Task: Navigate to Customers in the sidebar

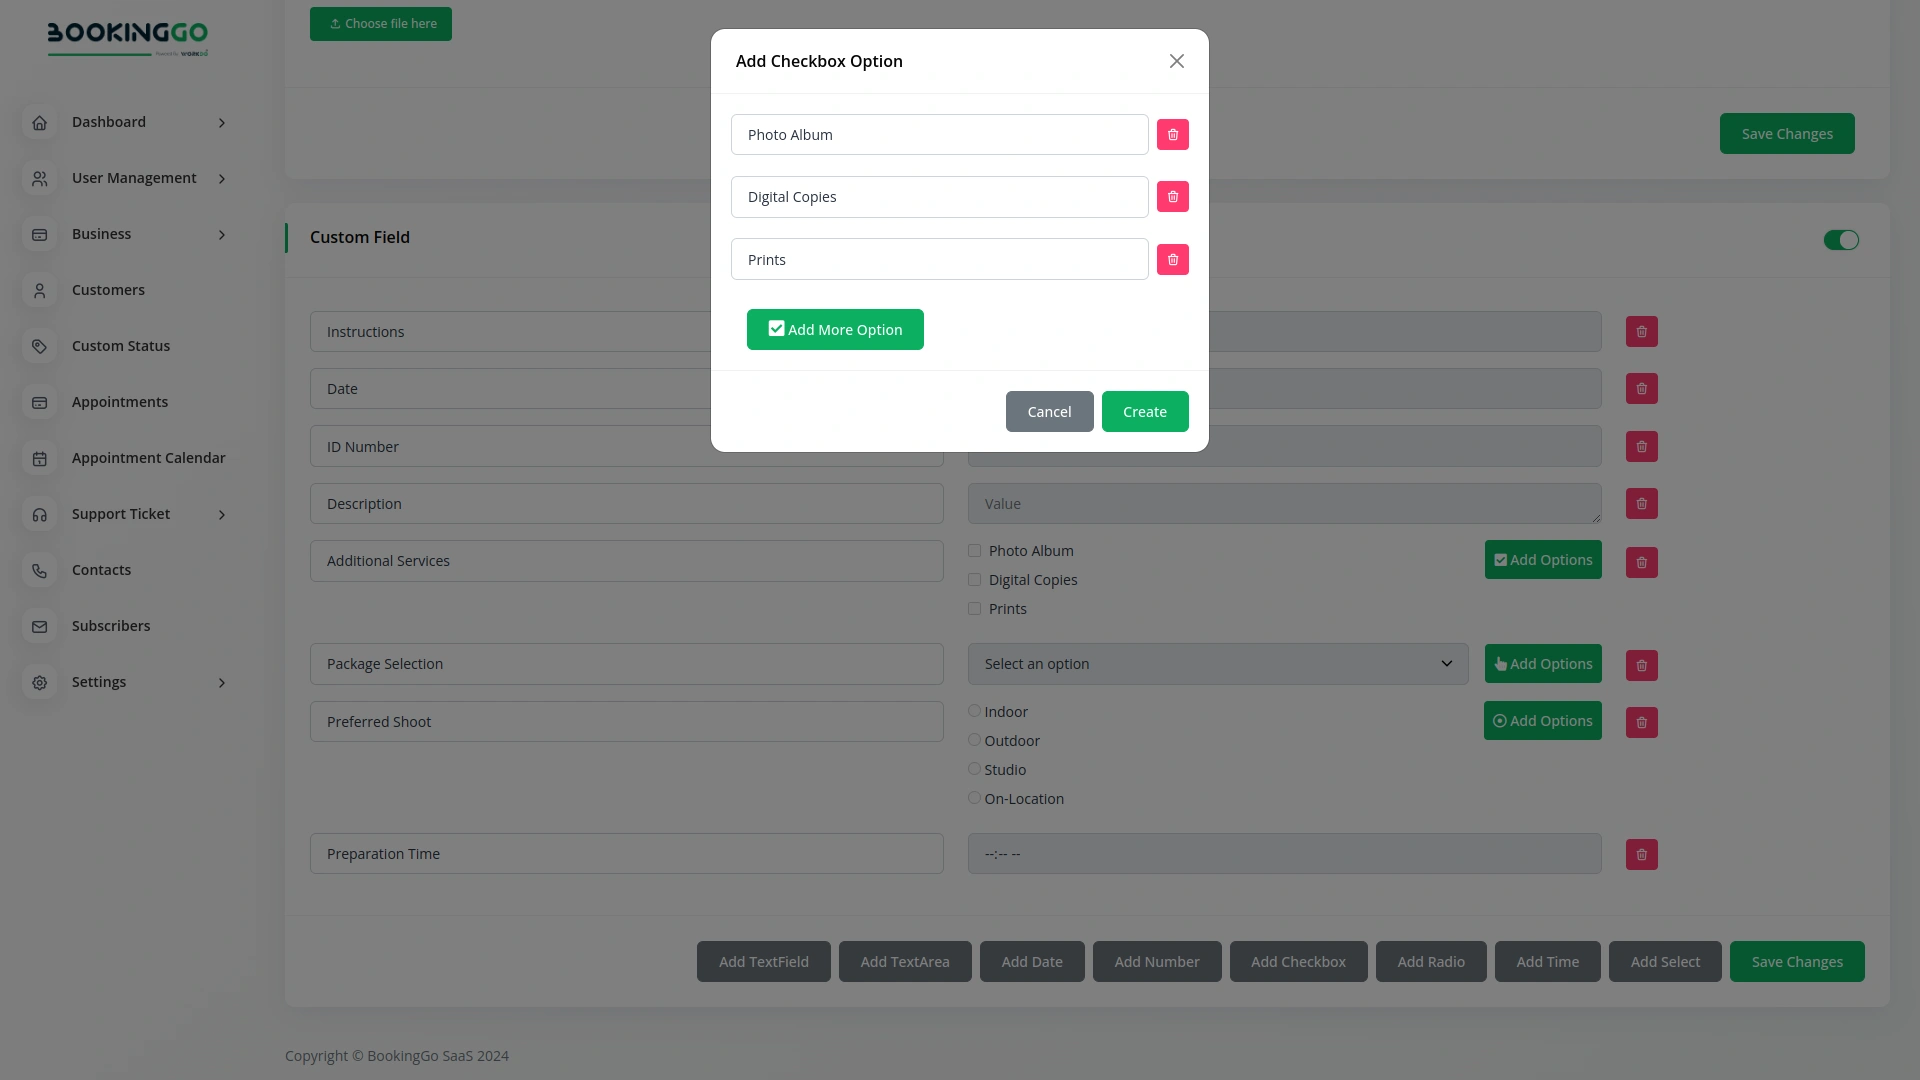Action: [108, 290]
